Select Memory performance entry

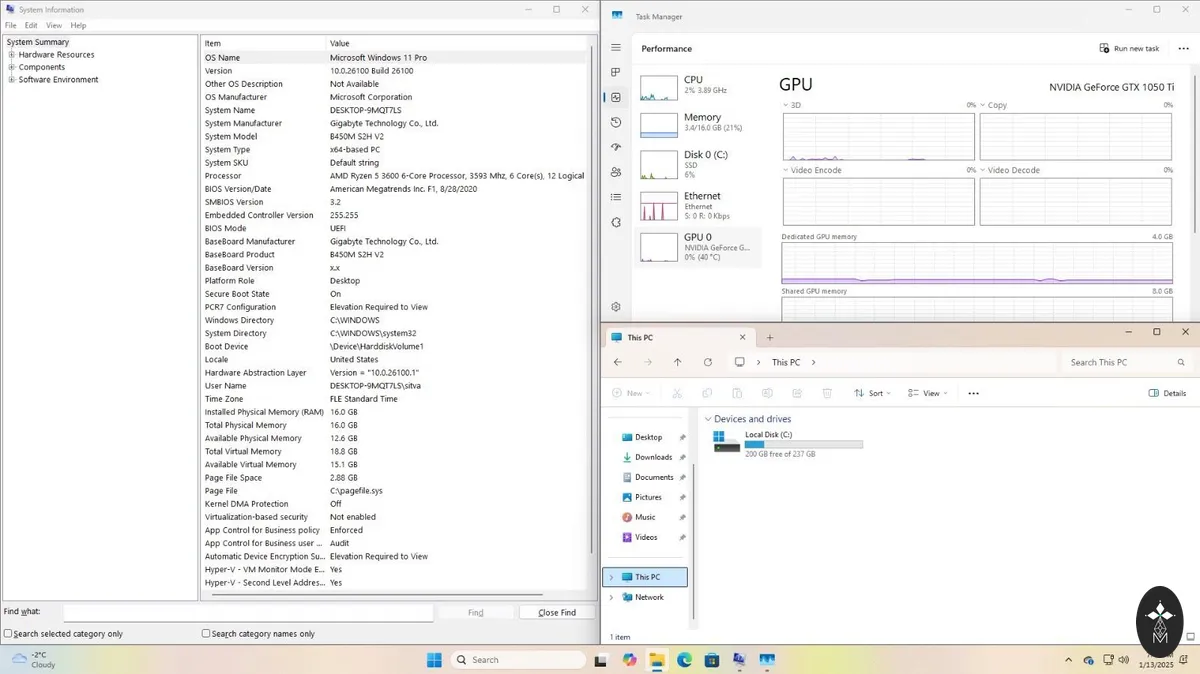tap(697, 125)
